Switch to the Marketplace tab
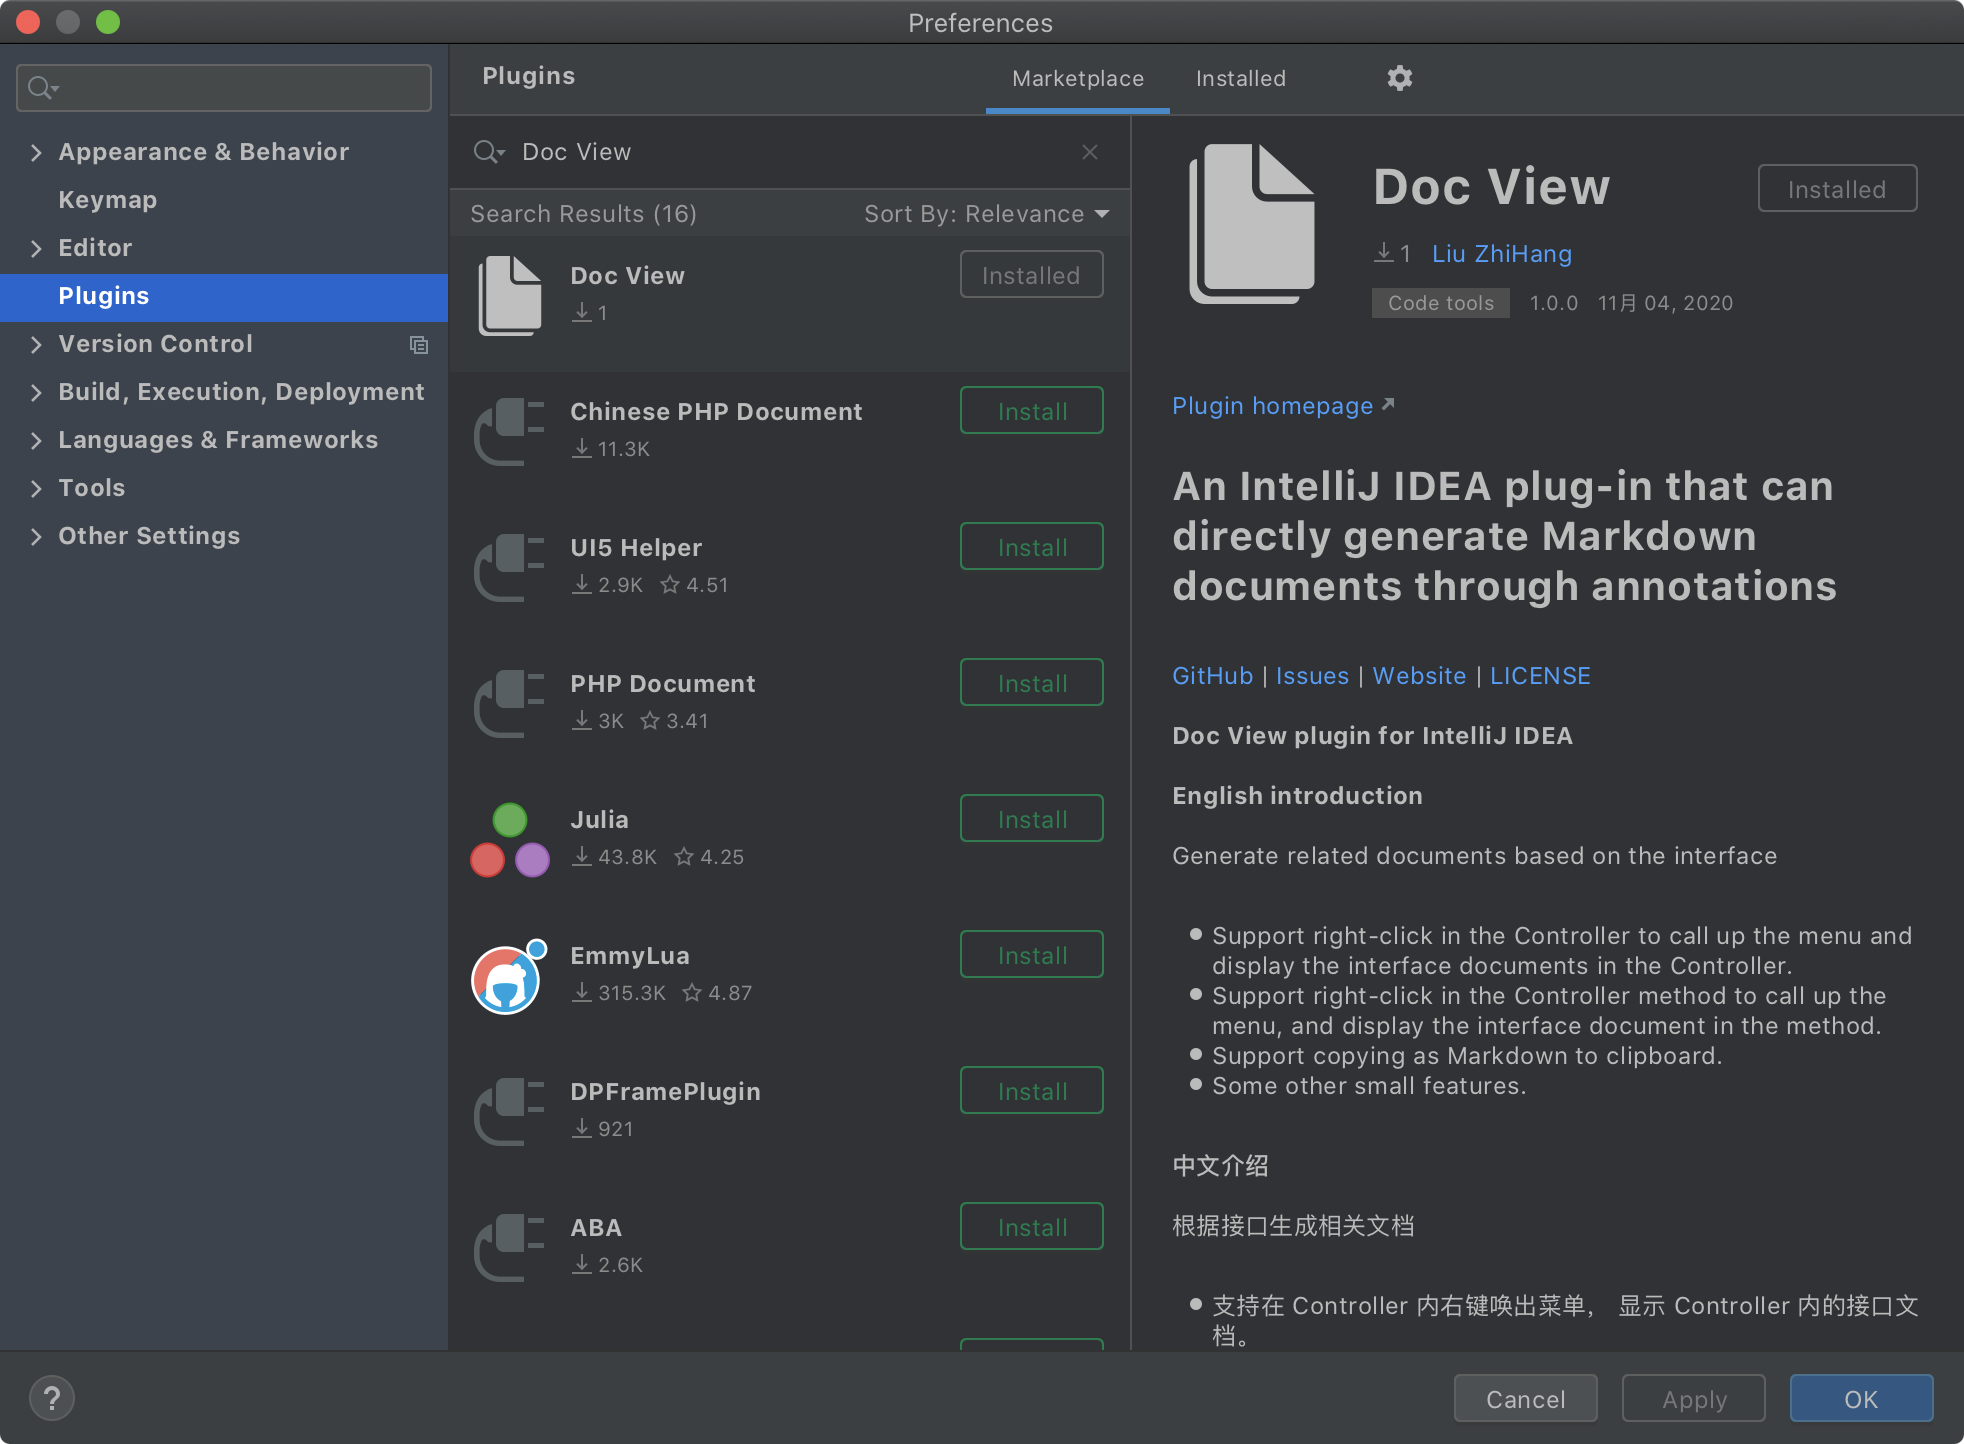1964x1444 pixels. (1078, 78)
